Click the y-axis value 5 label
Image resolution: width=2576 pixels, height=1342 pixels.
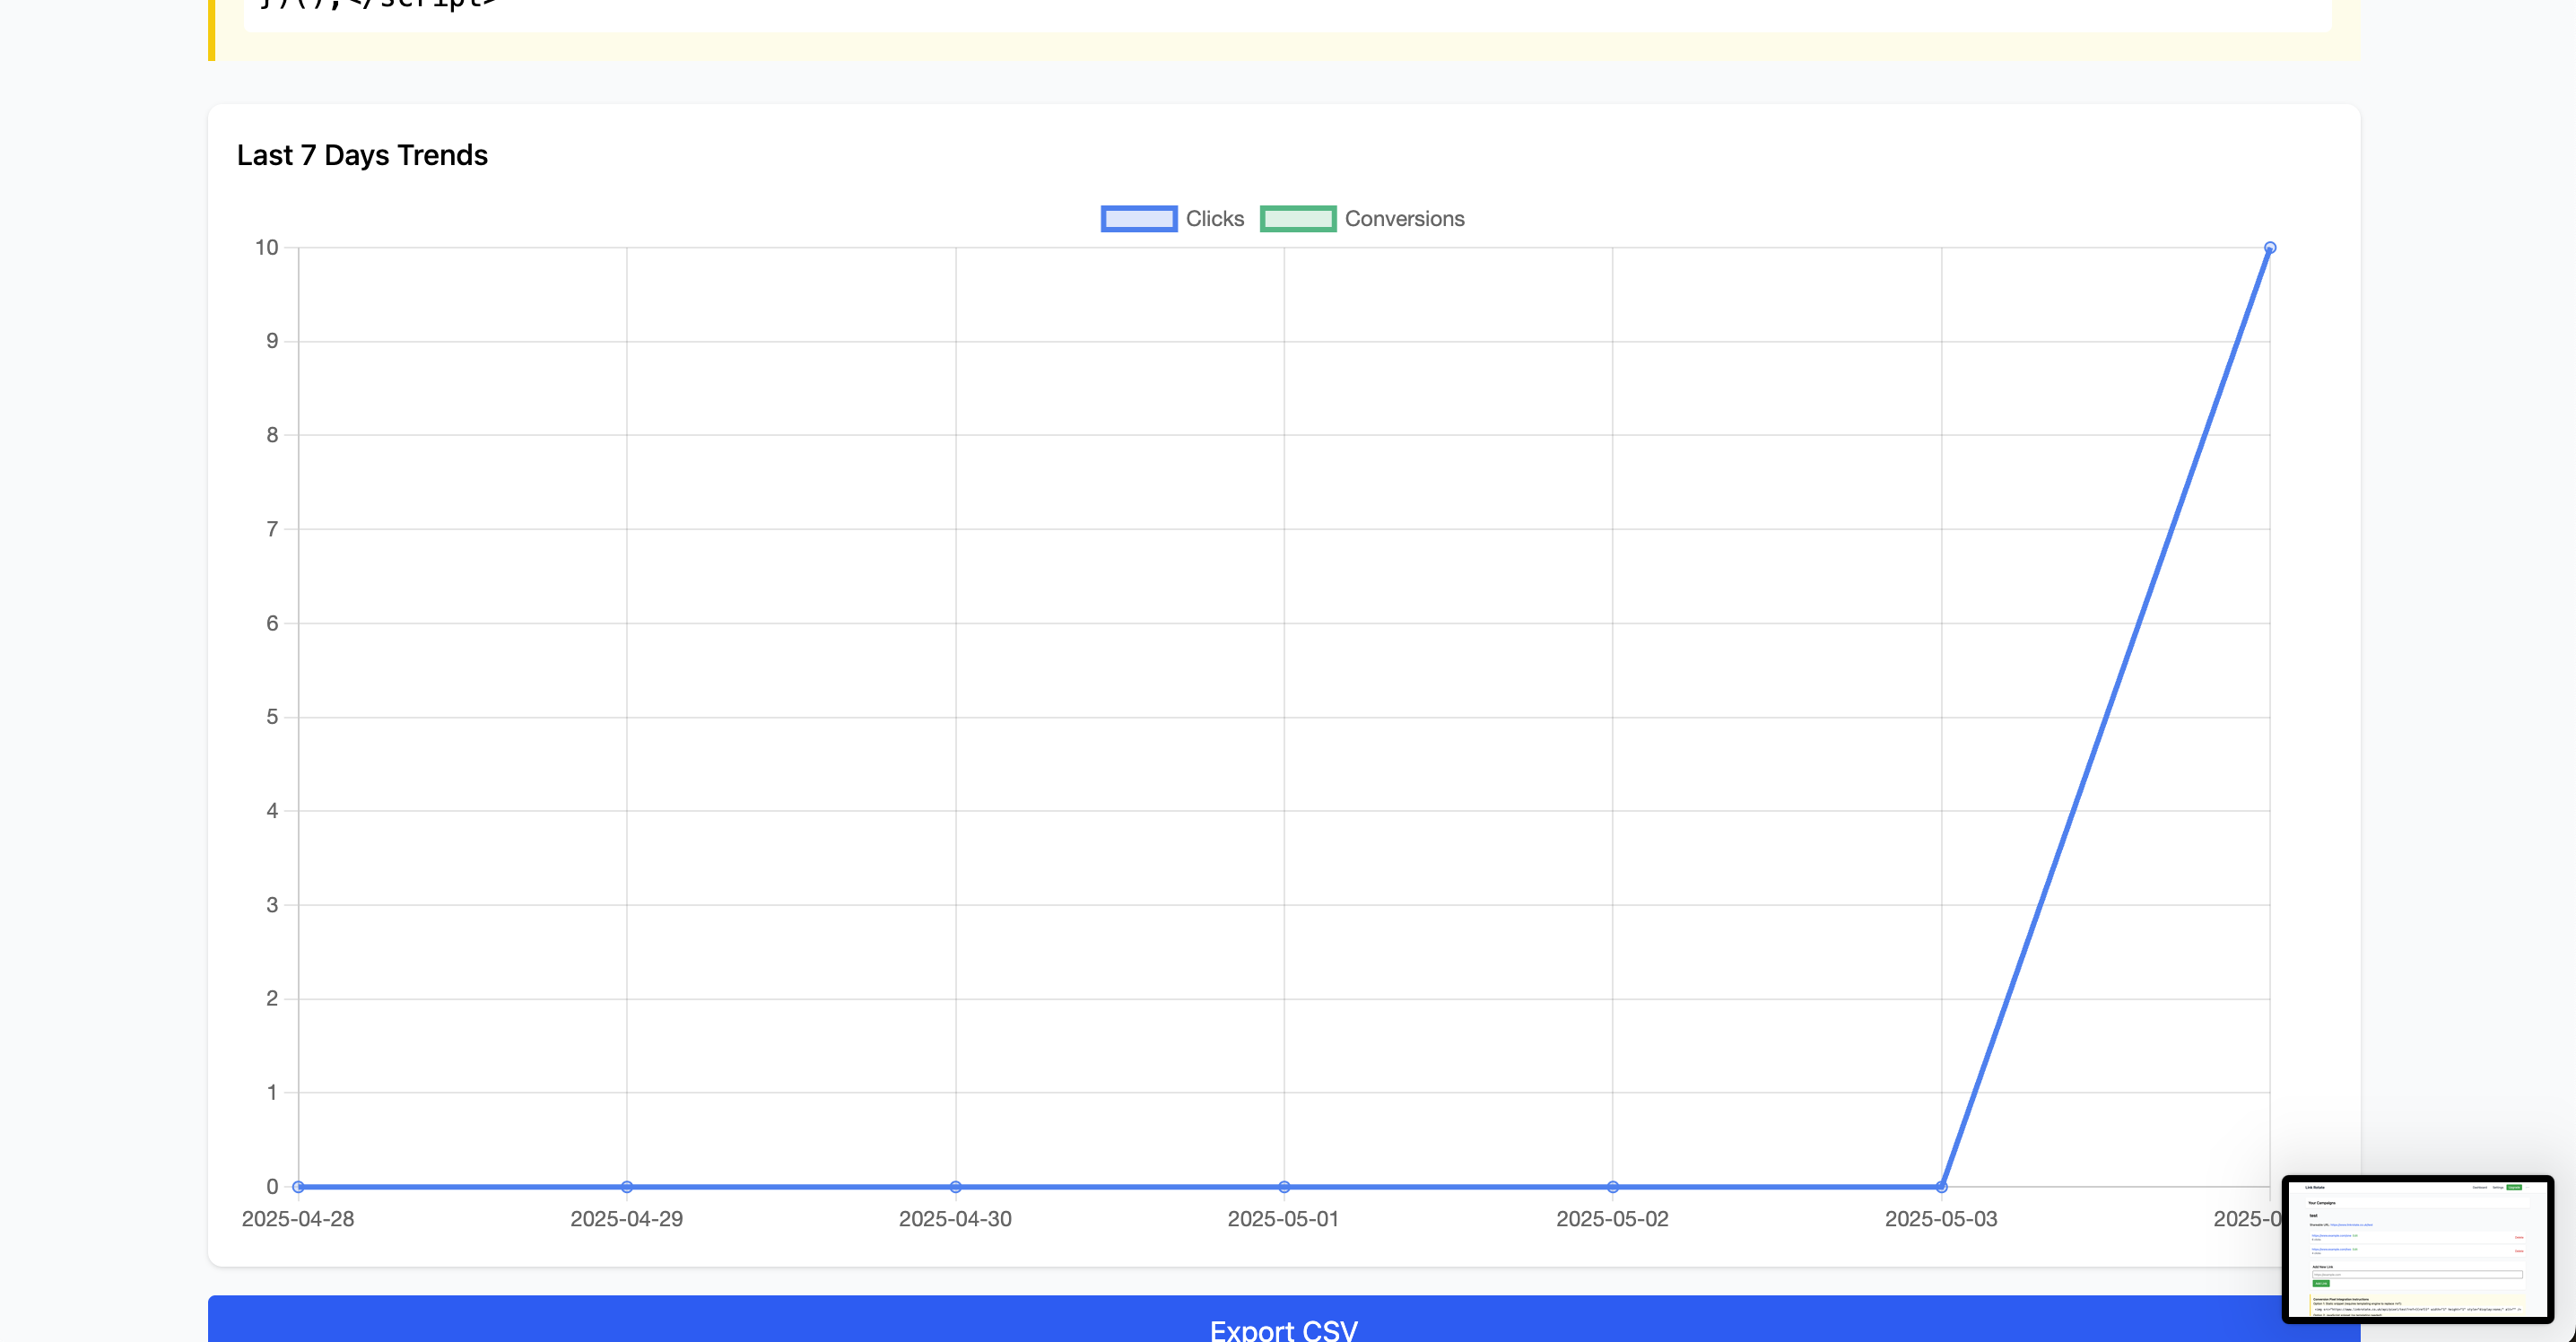272,717
